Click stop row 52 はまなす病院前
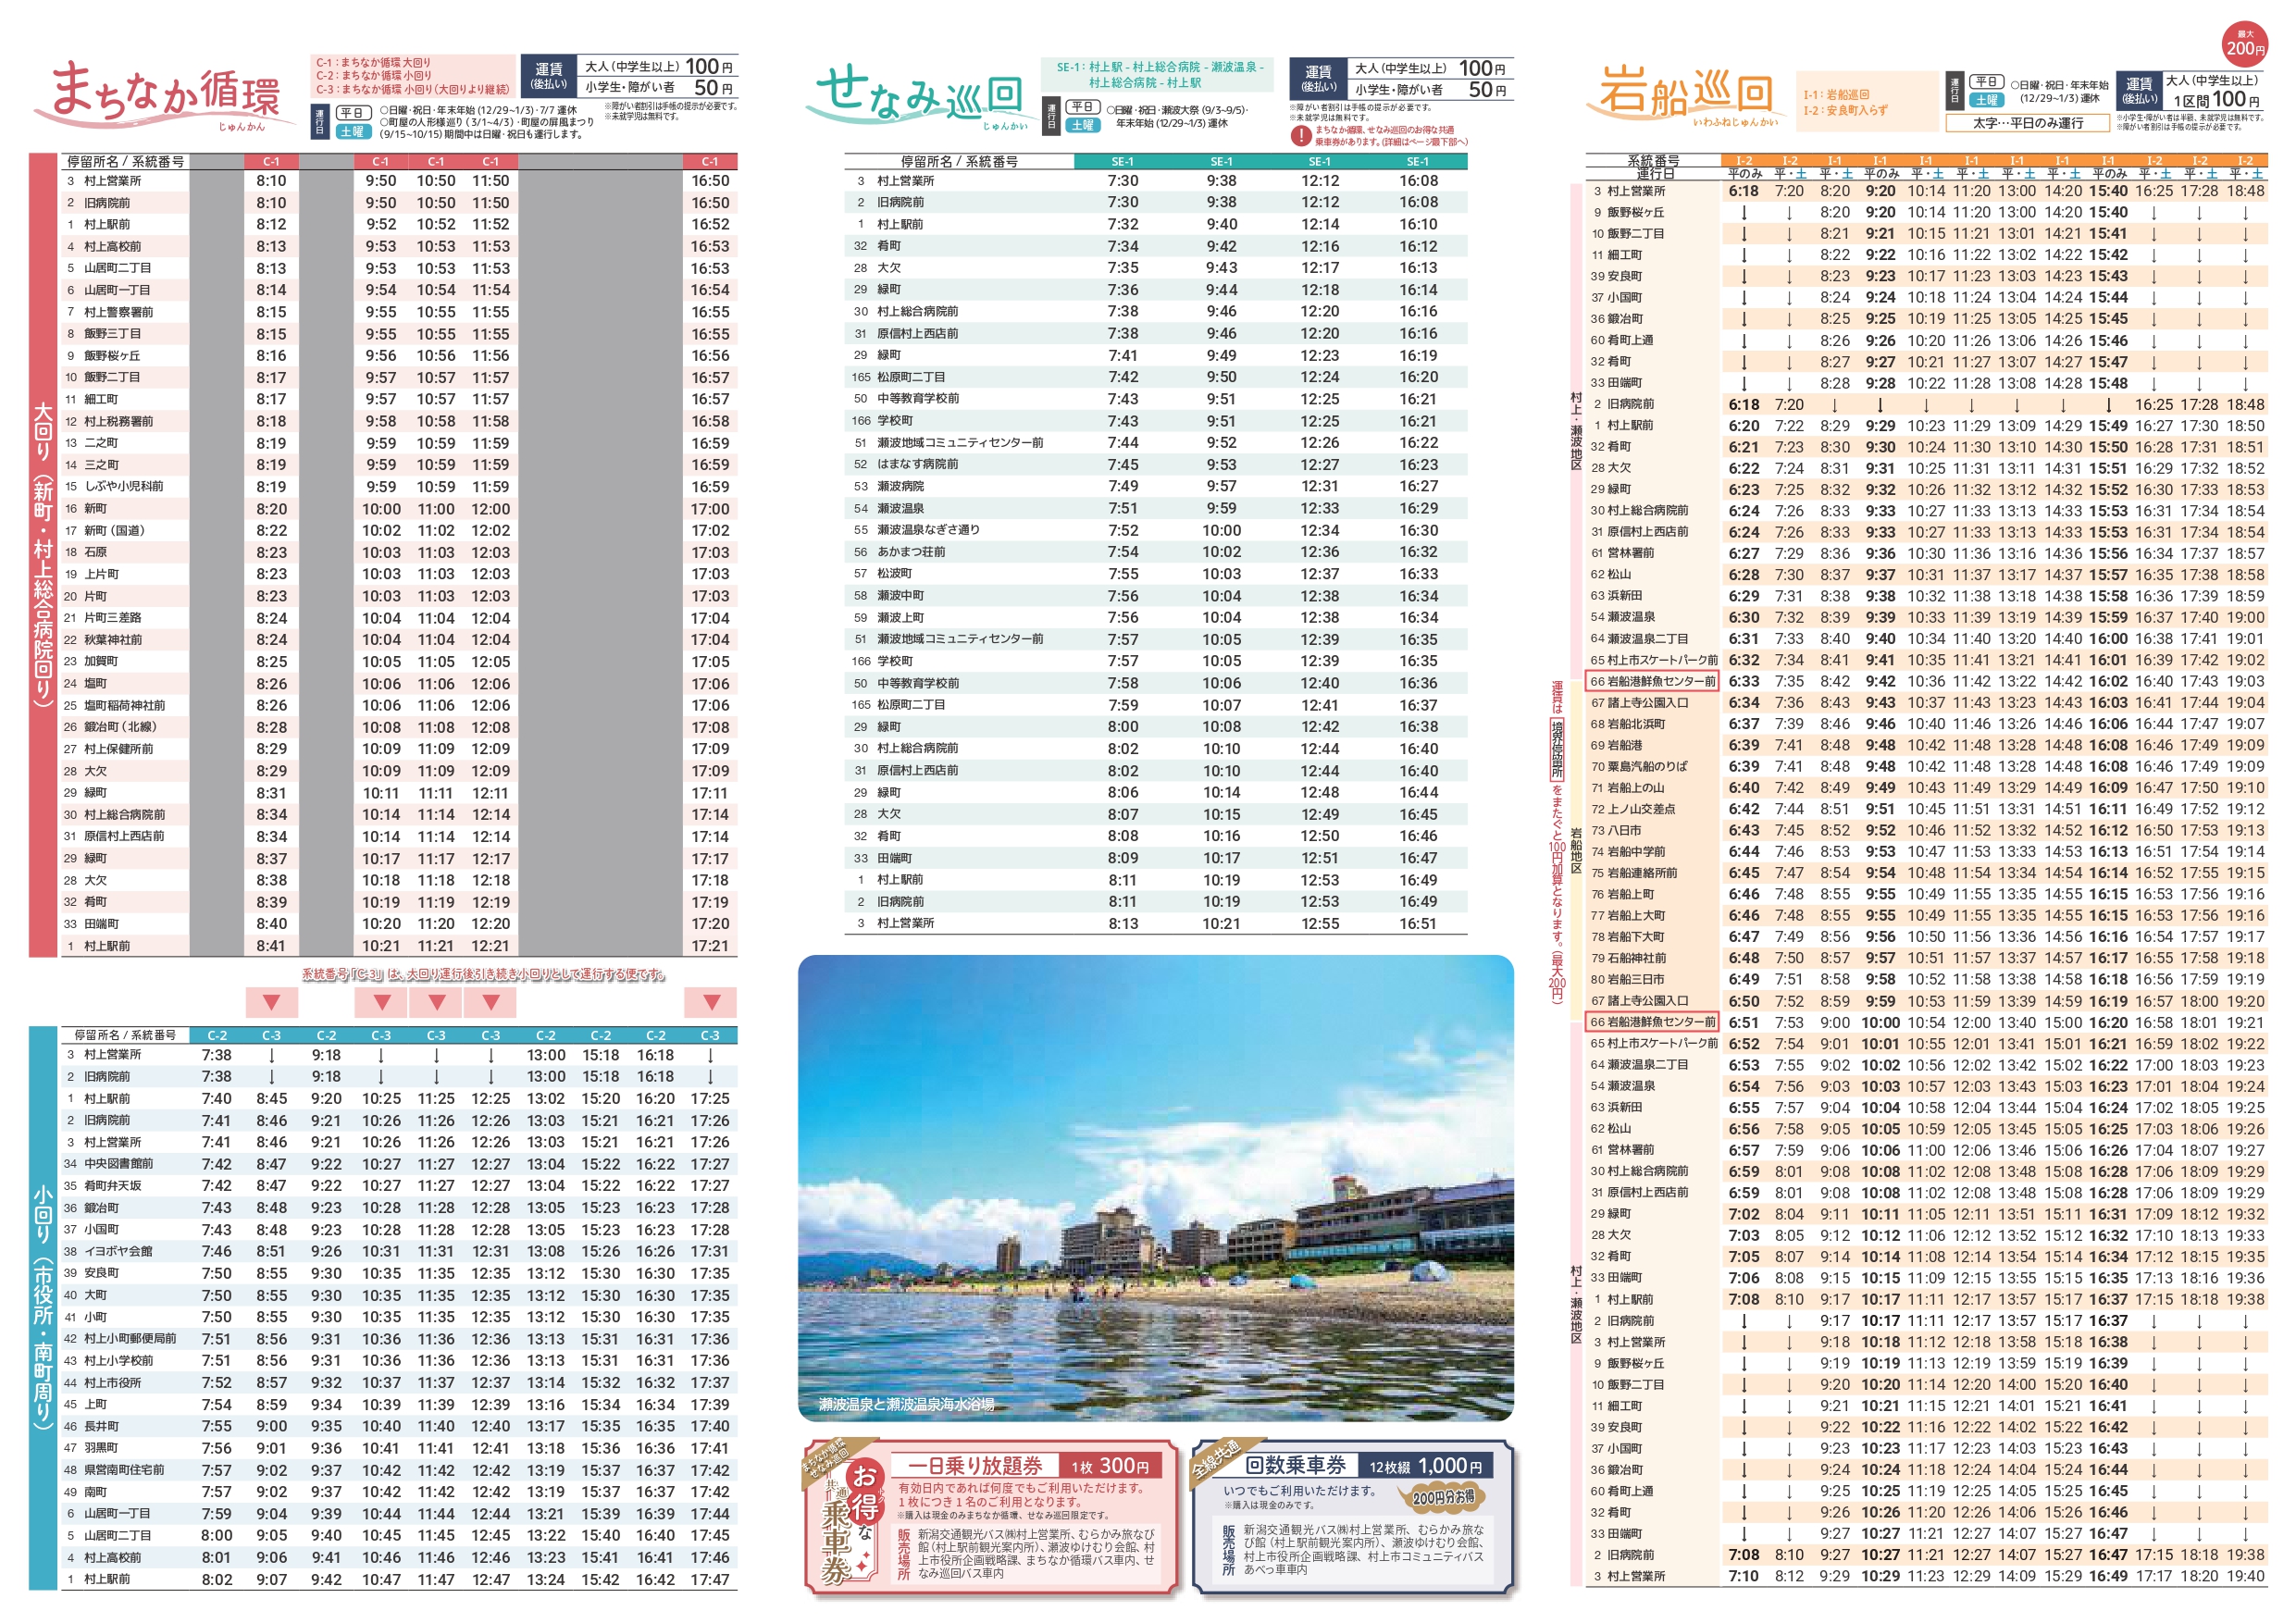Screen dimensions: 2296x1623 pos(1156,464)
